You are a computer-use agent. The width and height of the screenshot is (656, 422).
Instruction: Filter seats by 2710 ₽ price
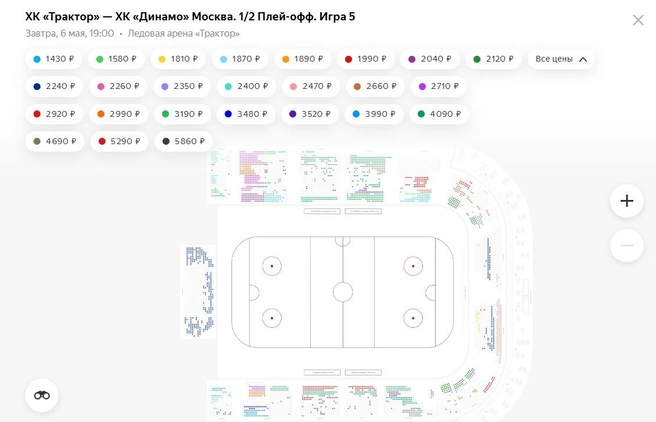click(439, 87)
